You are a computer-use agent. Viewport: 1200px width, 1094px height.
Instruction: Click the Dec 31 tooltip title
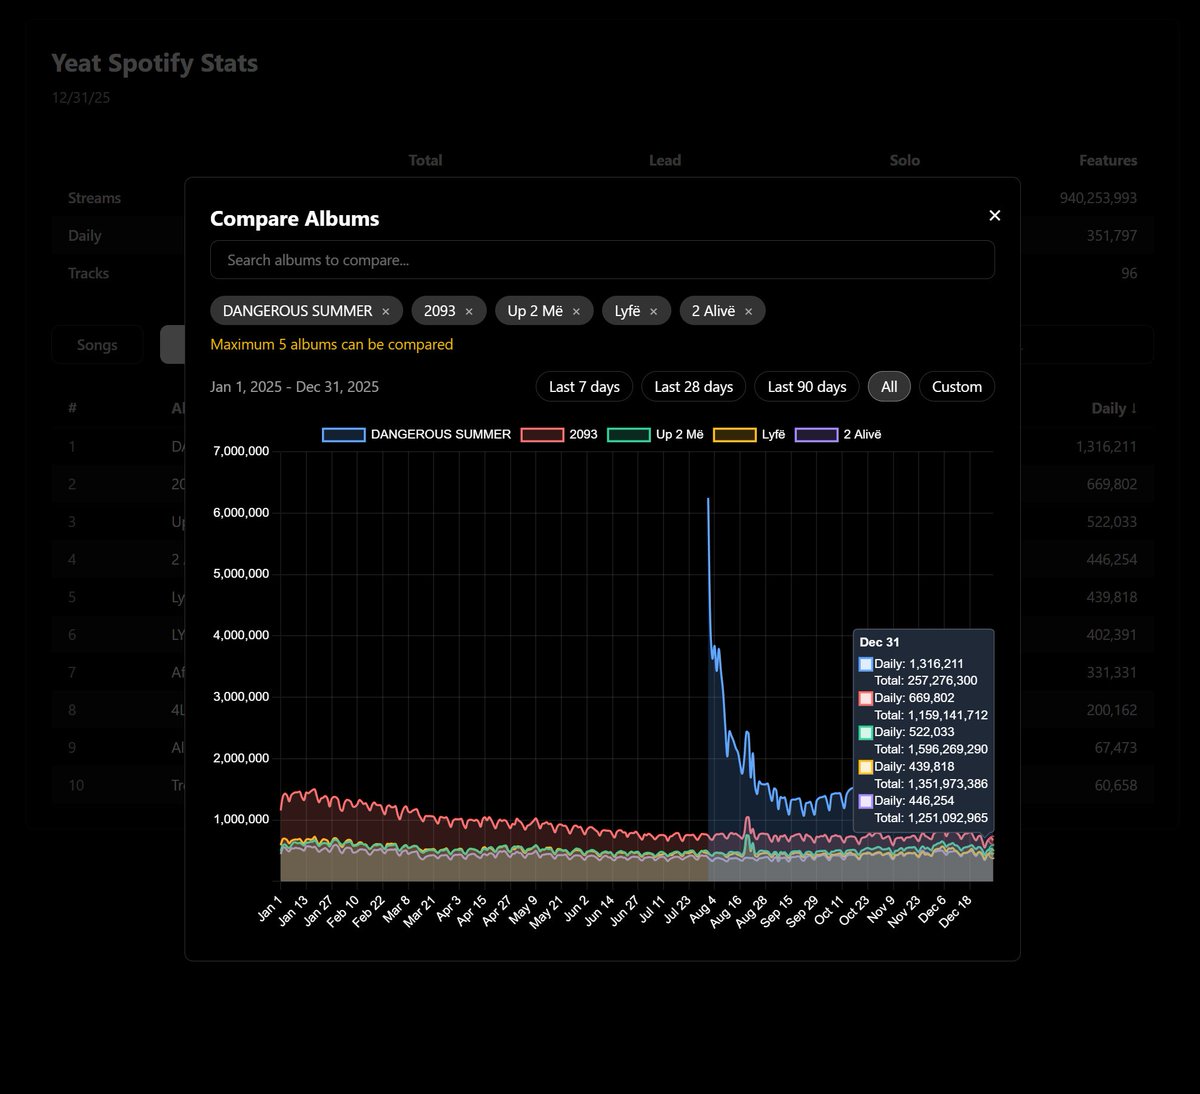(879, 642)
